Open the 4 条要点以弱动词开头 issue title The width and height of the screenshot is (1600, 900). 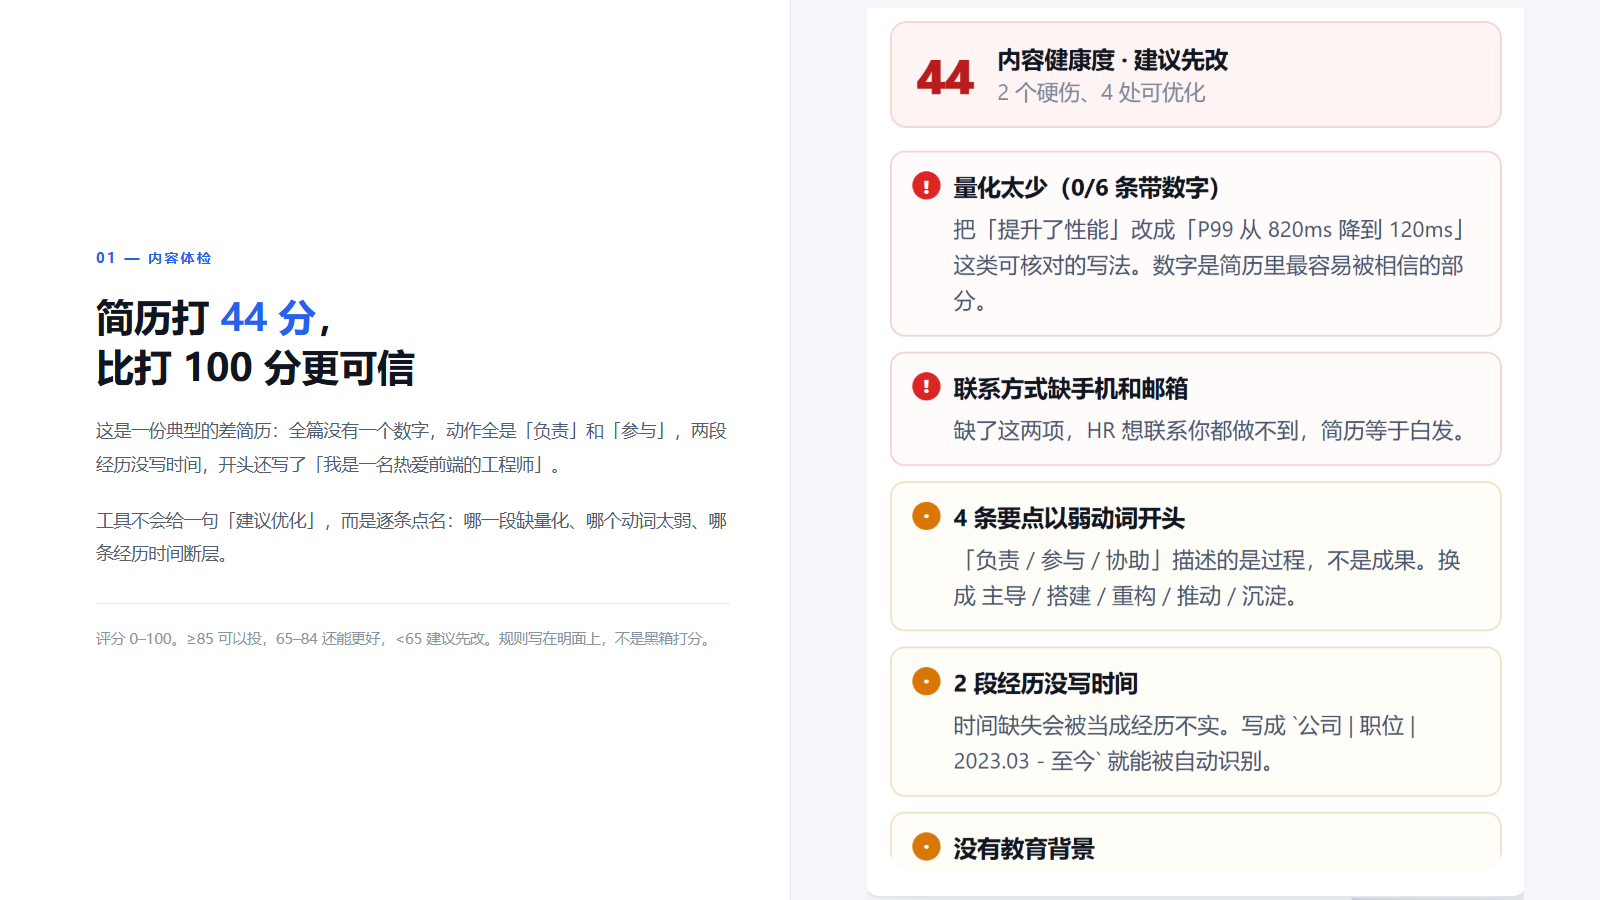(x=1069, y=519)
